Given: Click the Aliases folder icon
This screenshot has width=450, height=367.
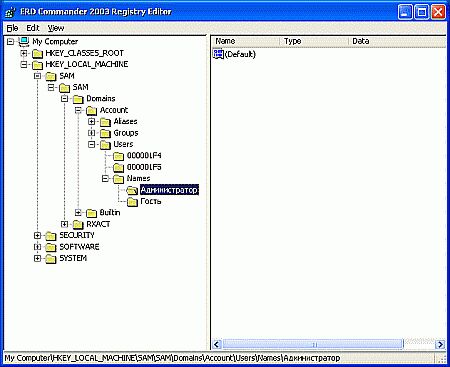Looking at the screenshot, I should (x=105, y=122).
